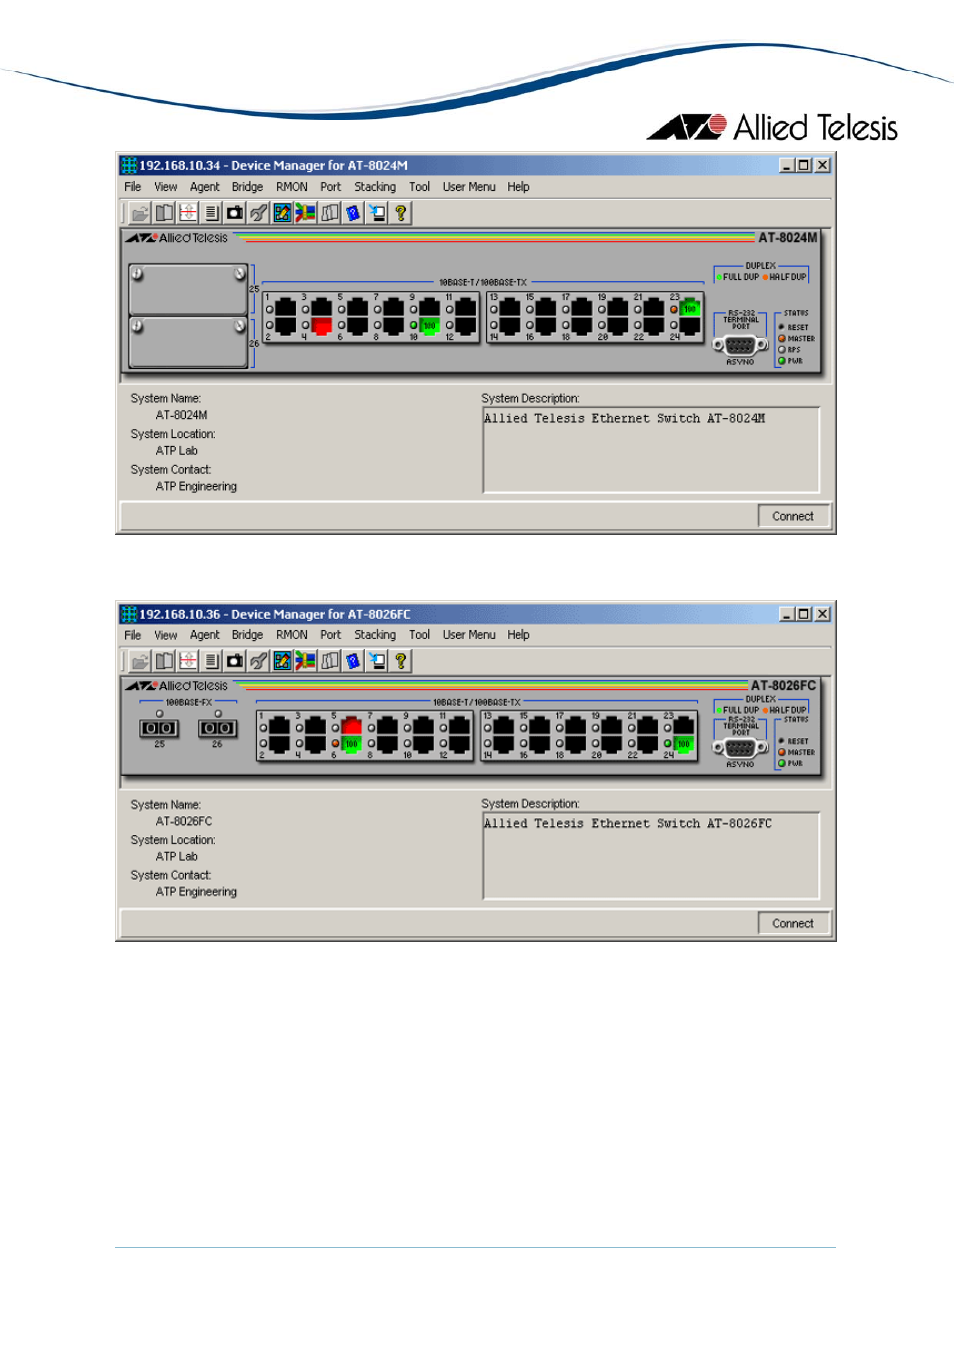The height and width of the screenshot is (1350, 954).
Task: Click the open book icon in AT-8026FC toolbar
Action: click(x=164, y=661)
